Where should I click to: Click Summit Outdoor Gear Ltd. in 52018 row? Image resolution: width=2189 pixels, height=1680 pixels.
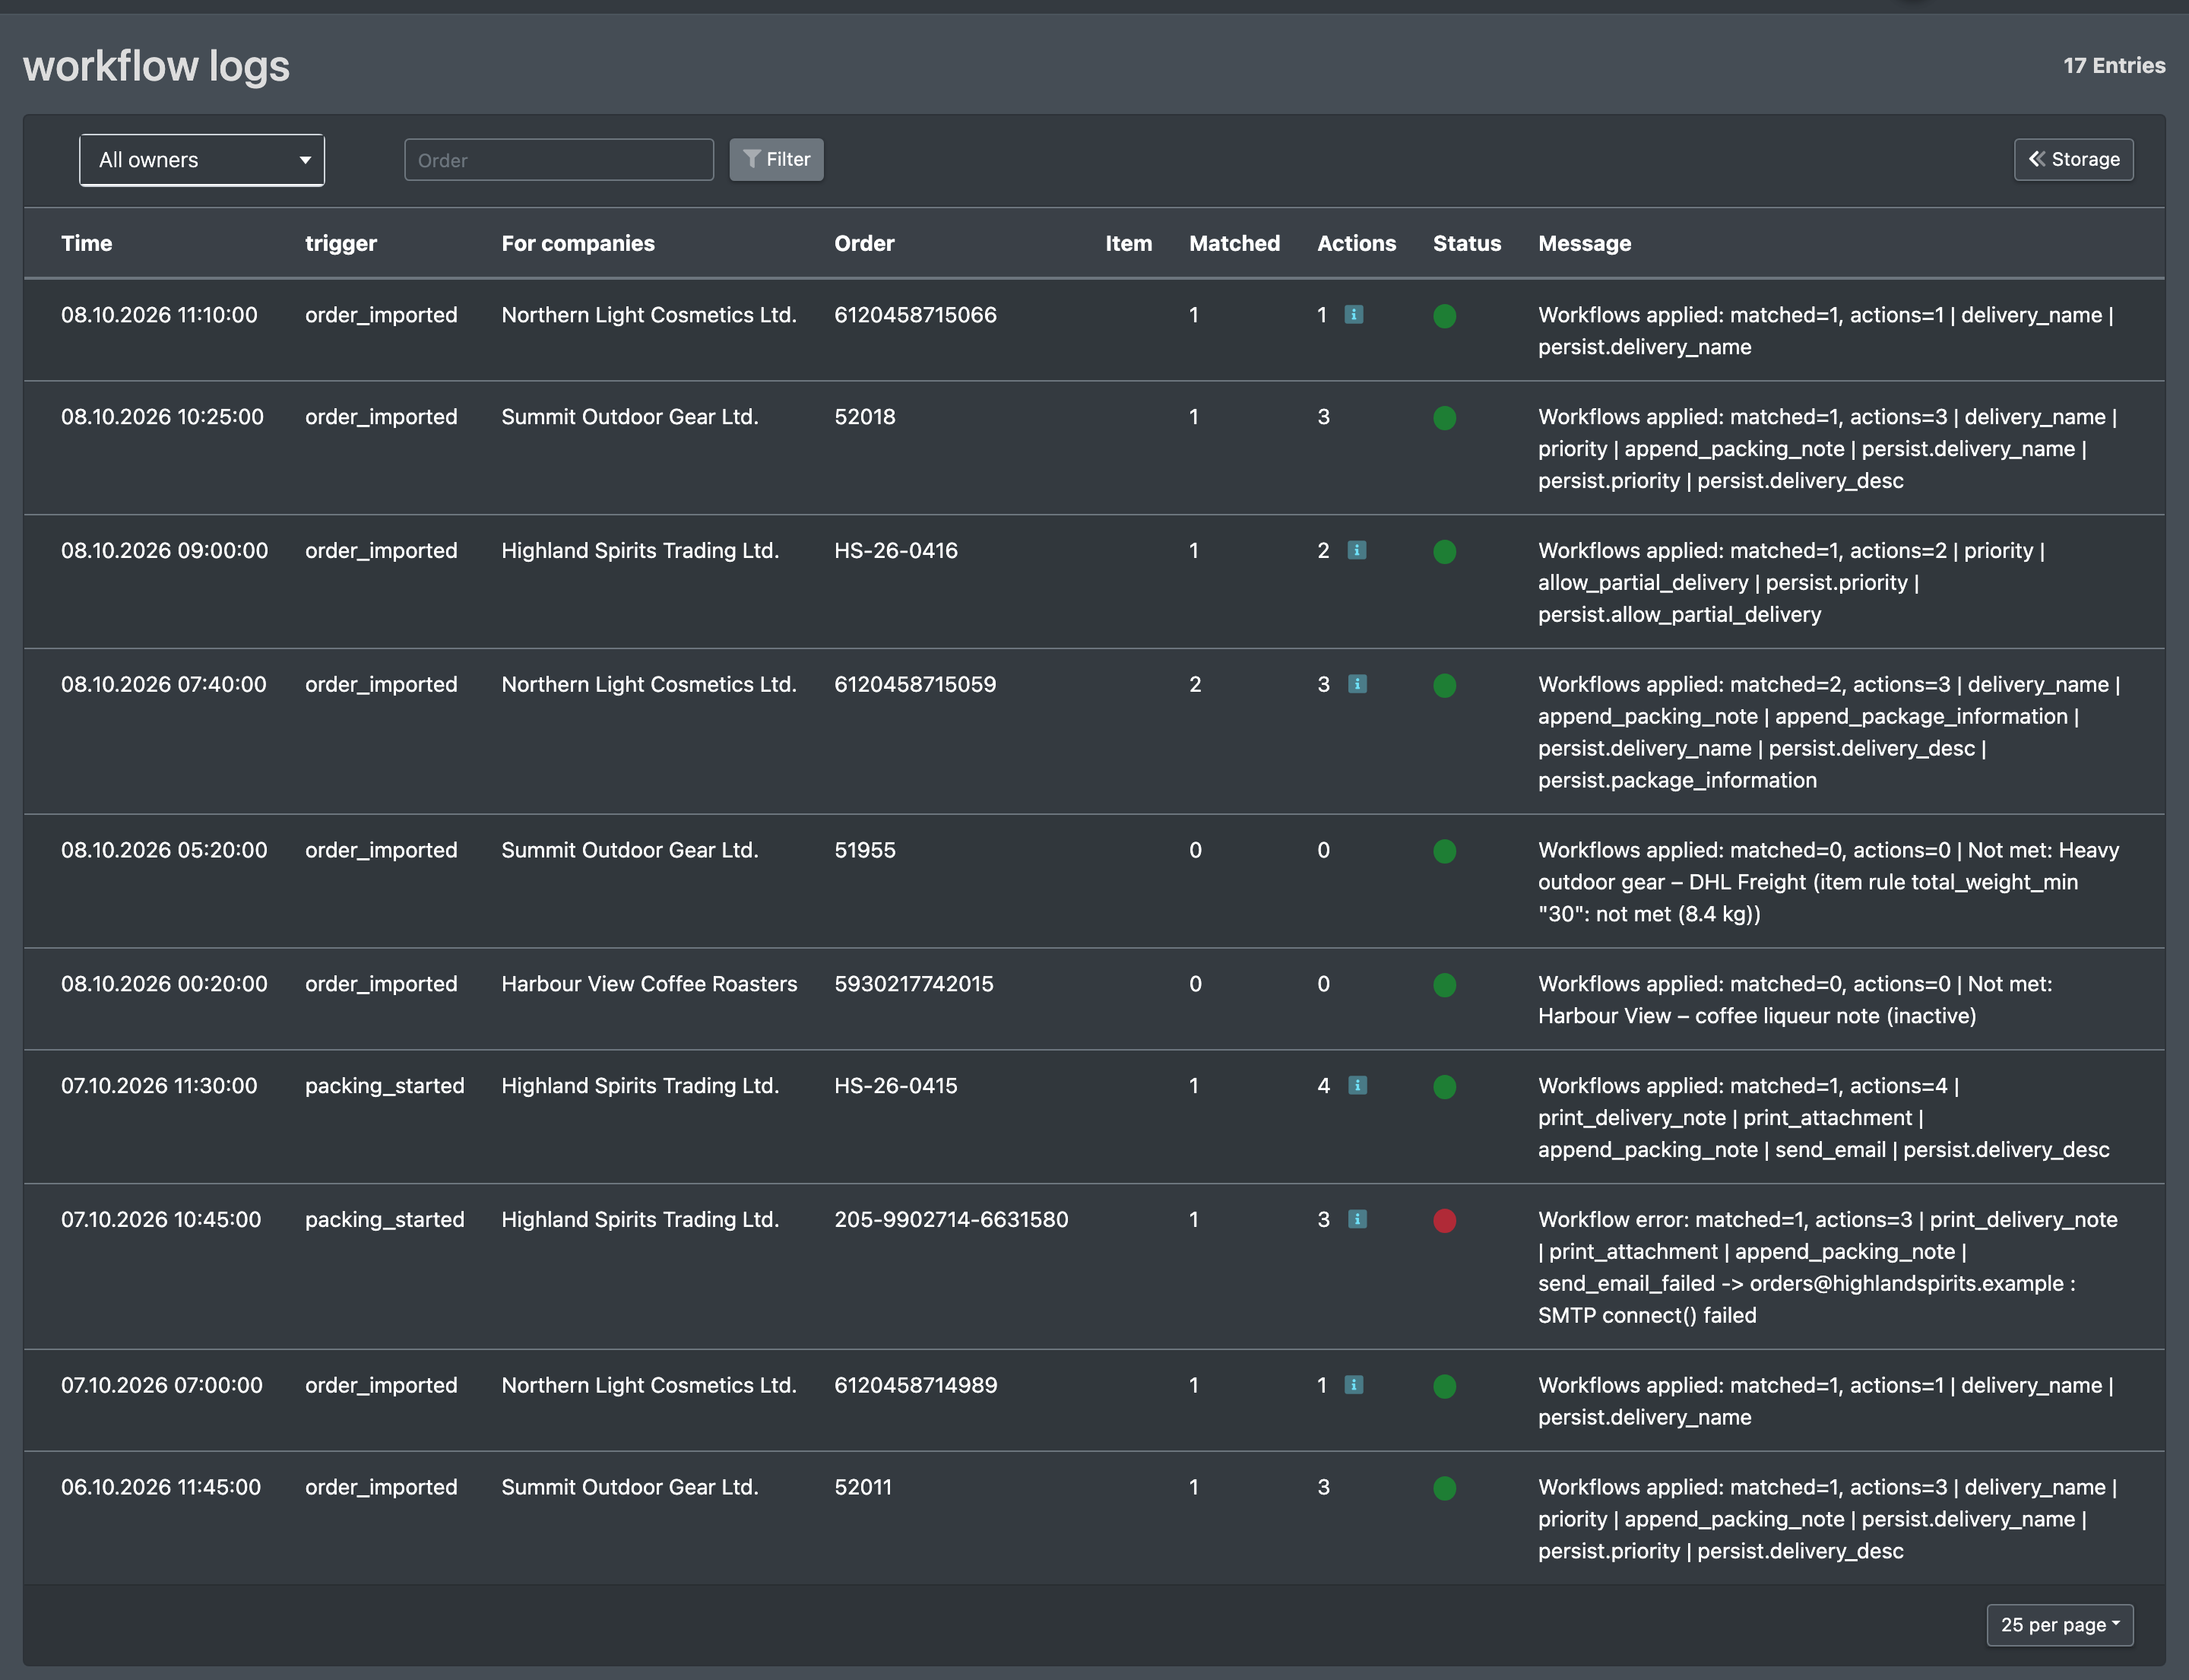(x=629, y=417)
